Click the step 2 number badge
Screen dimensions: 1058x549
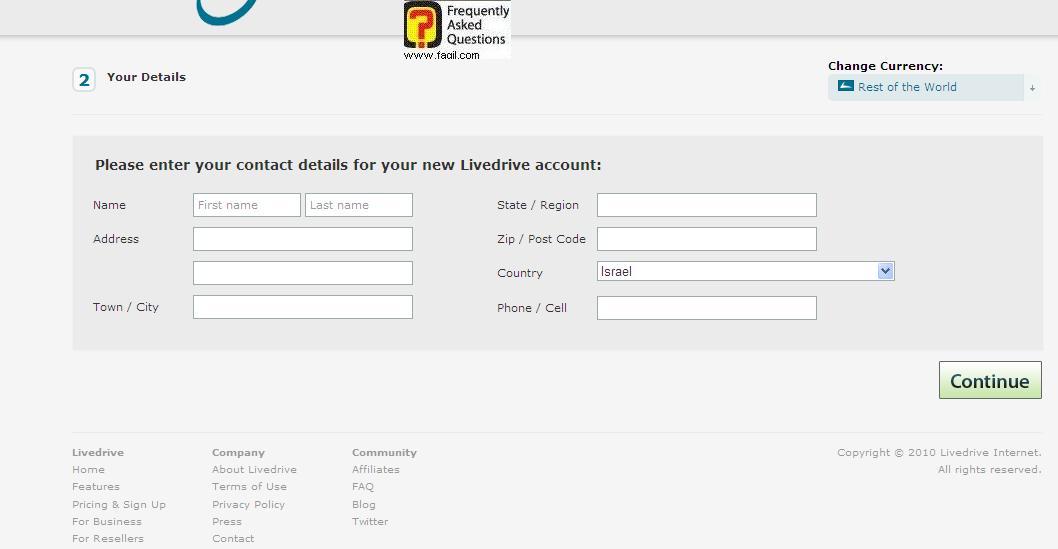coord(84,79)
